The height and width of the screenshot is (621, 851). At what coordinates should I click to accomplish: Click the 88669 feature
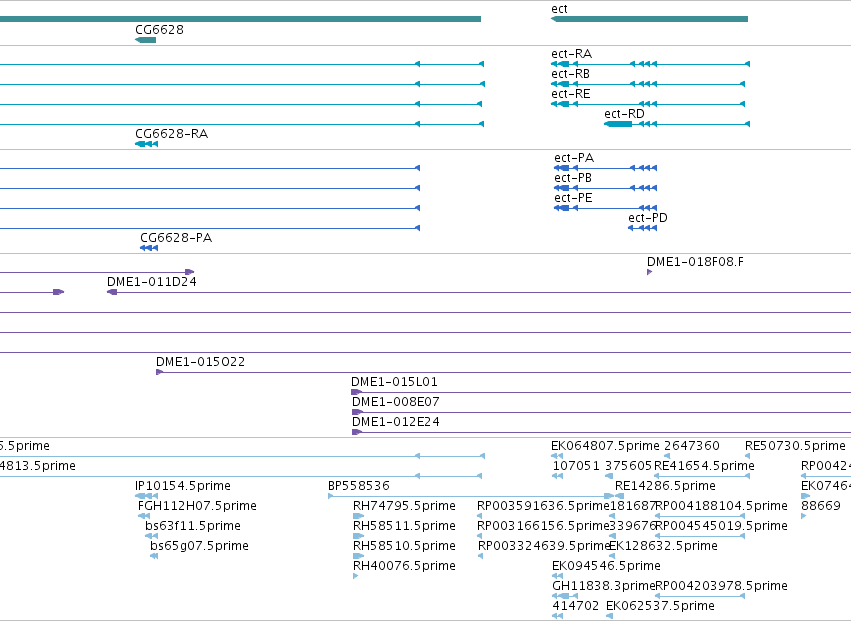pos(804,516)
